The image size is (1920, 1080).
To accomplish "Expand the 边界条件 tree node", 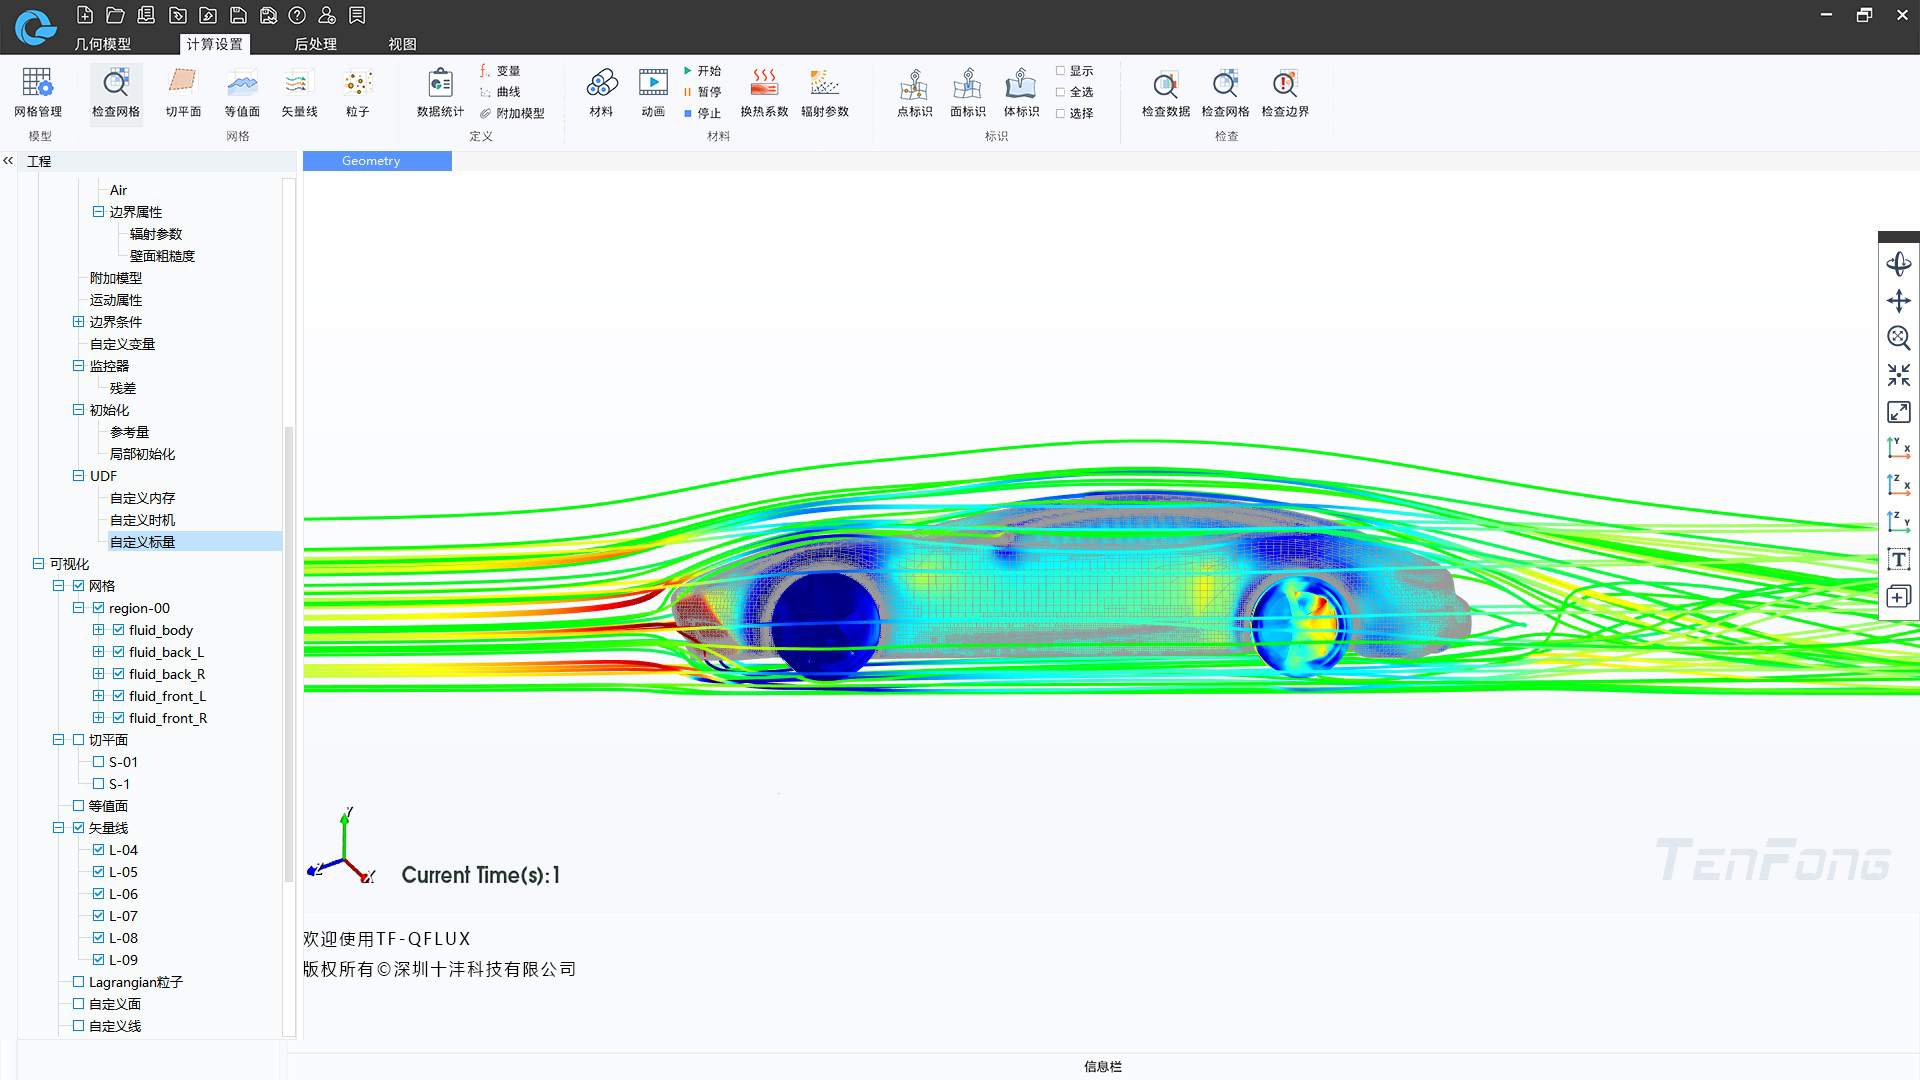I will 78,322.
